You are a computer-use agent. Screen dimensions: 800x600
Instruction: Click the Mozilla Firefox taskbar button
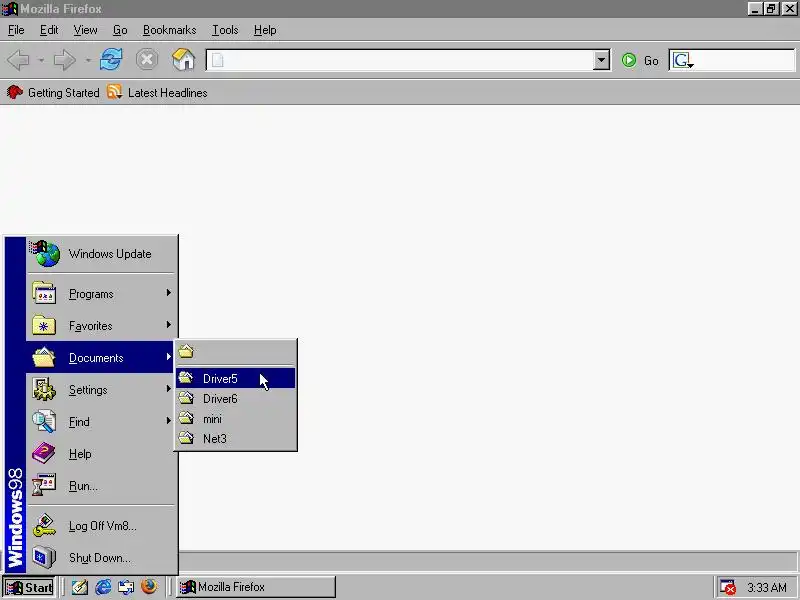256,587
